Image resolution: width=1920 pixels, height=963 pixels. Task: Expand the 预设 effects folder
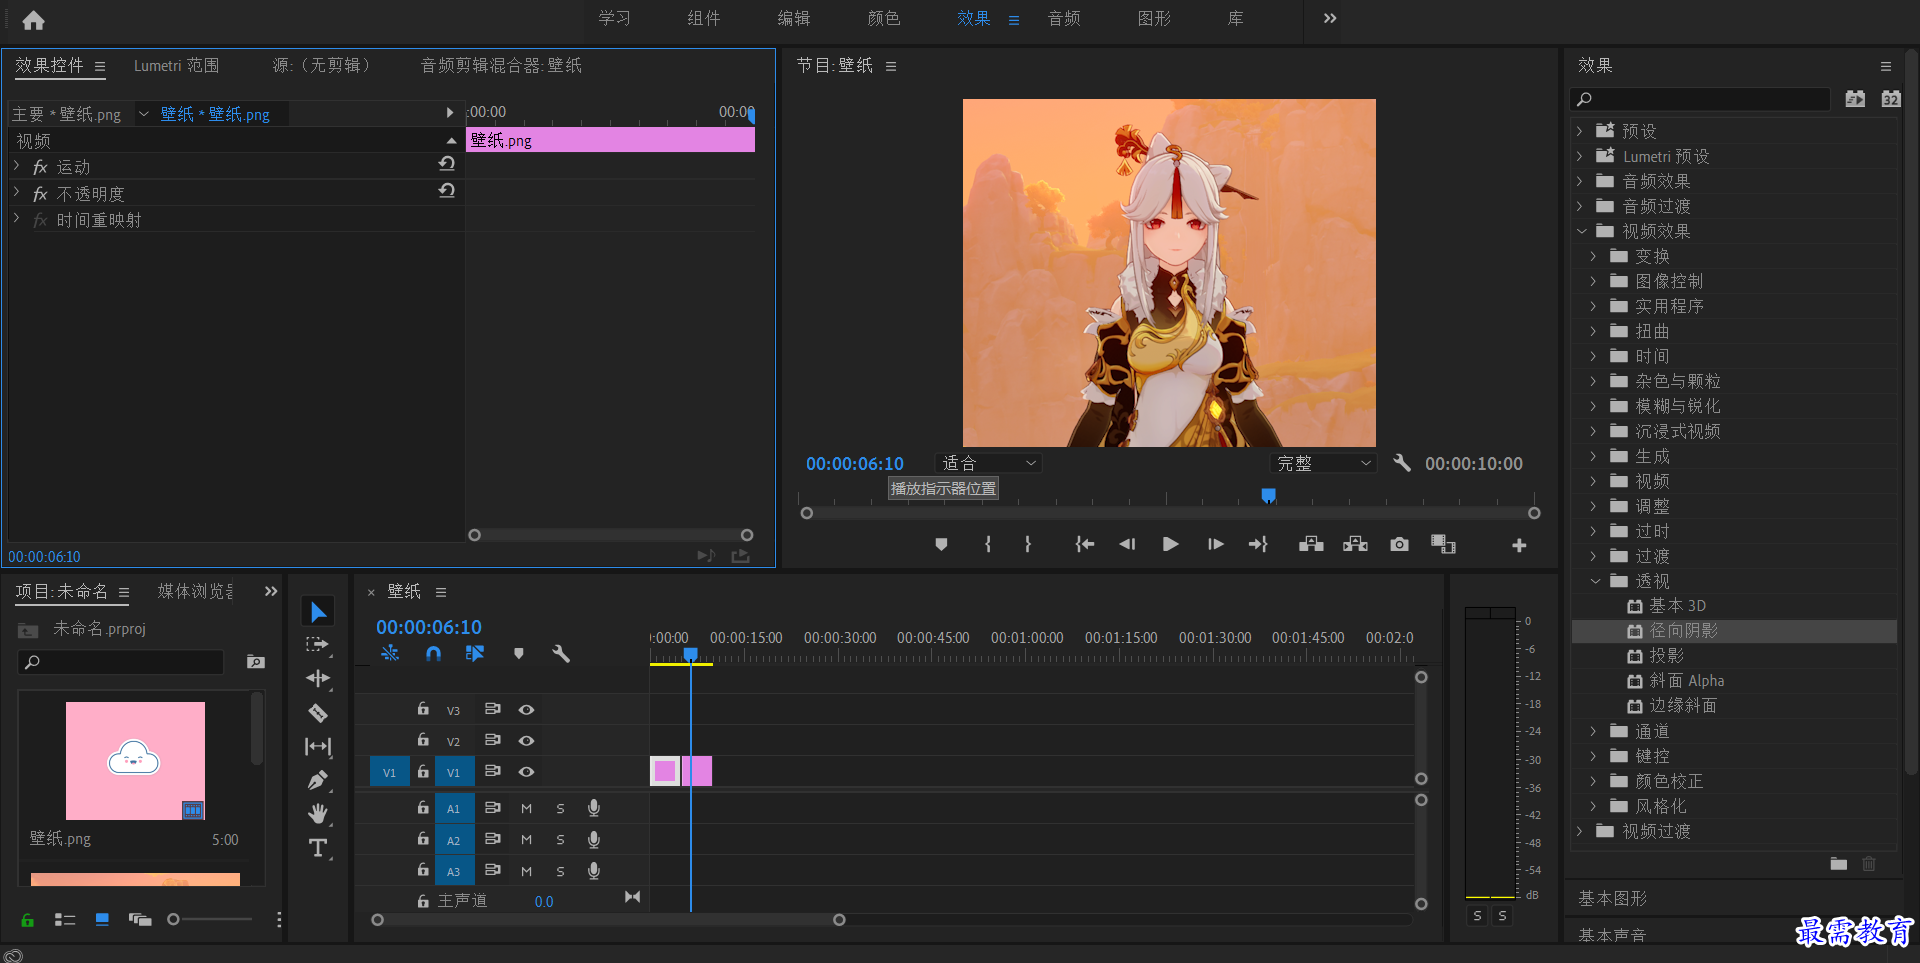pos(1580,131)
